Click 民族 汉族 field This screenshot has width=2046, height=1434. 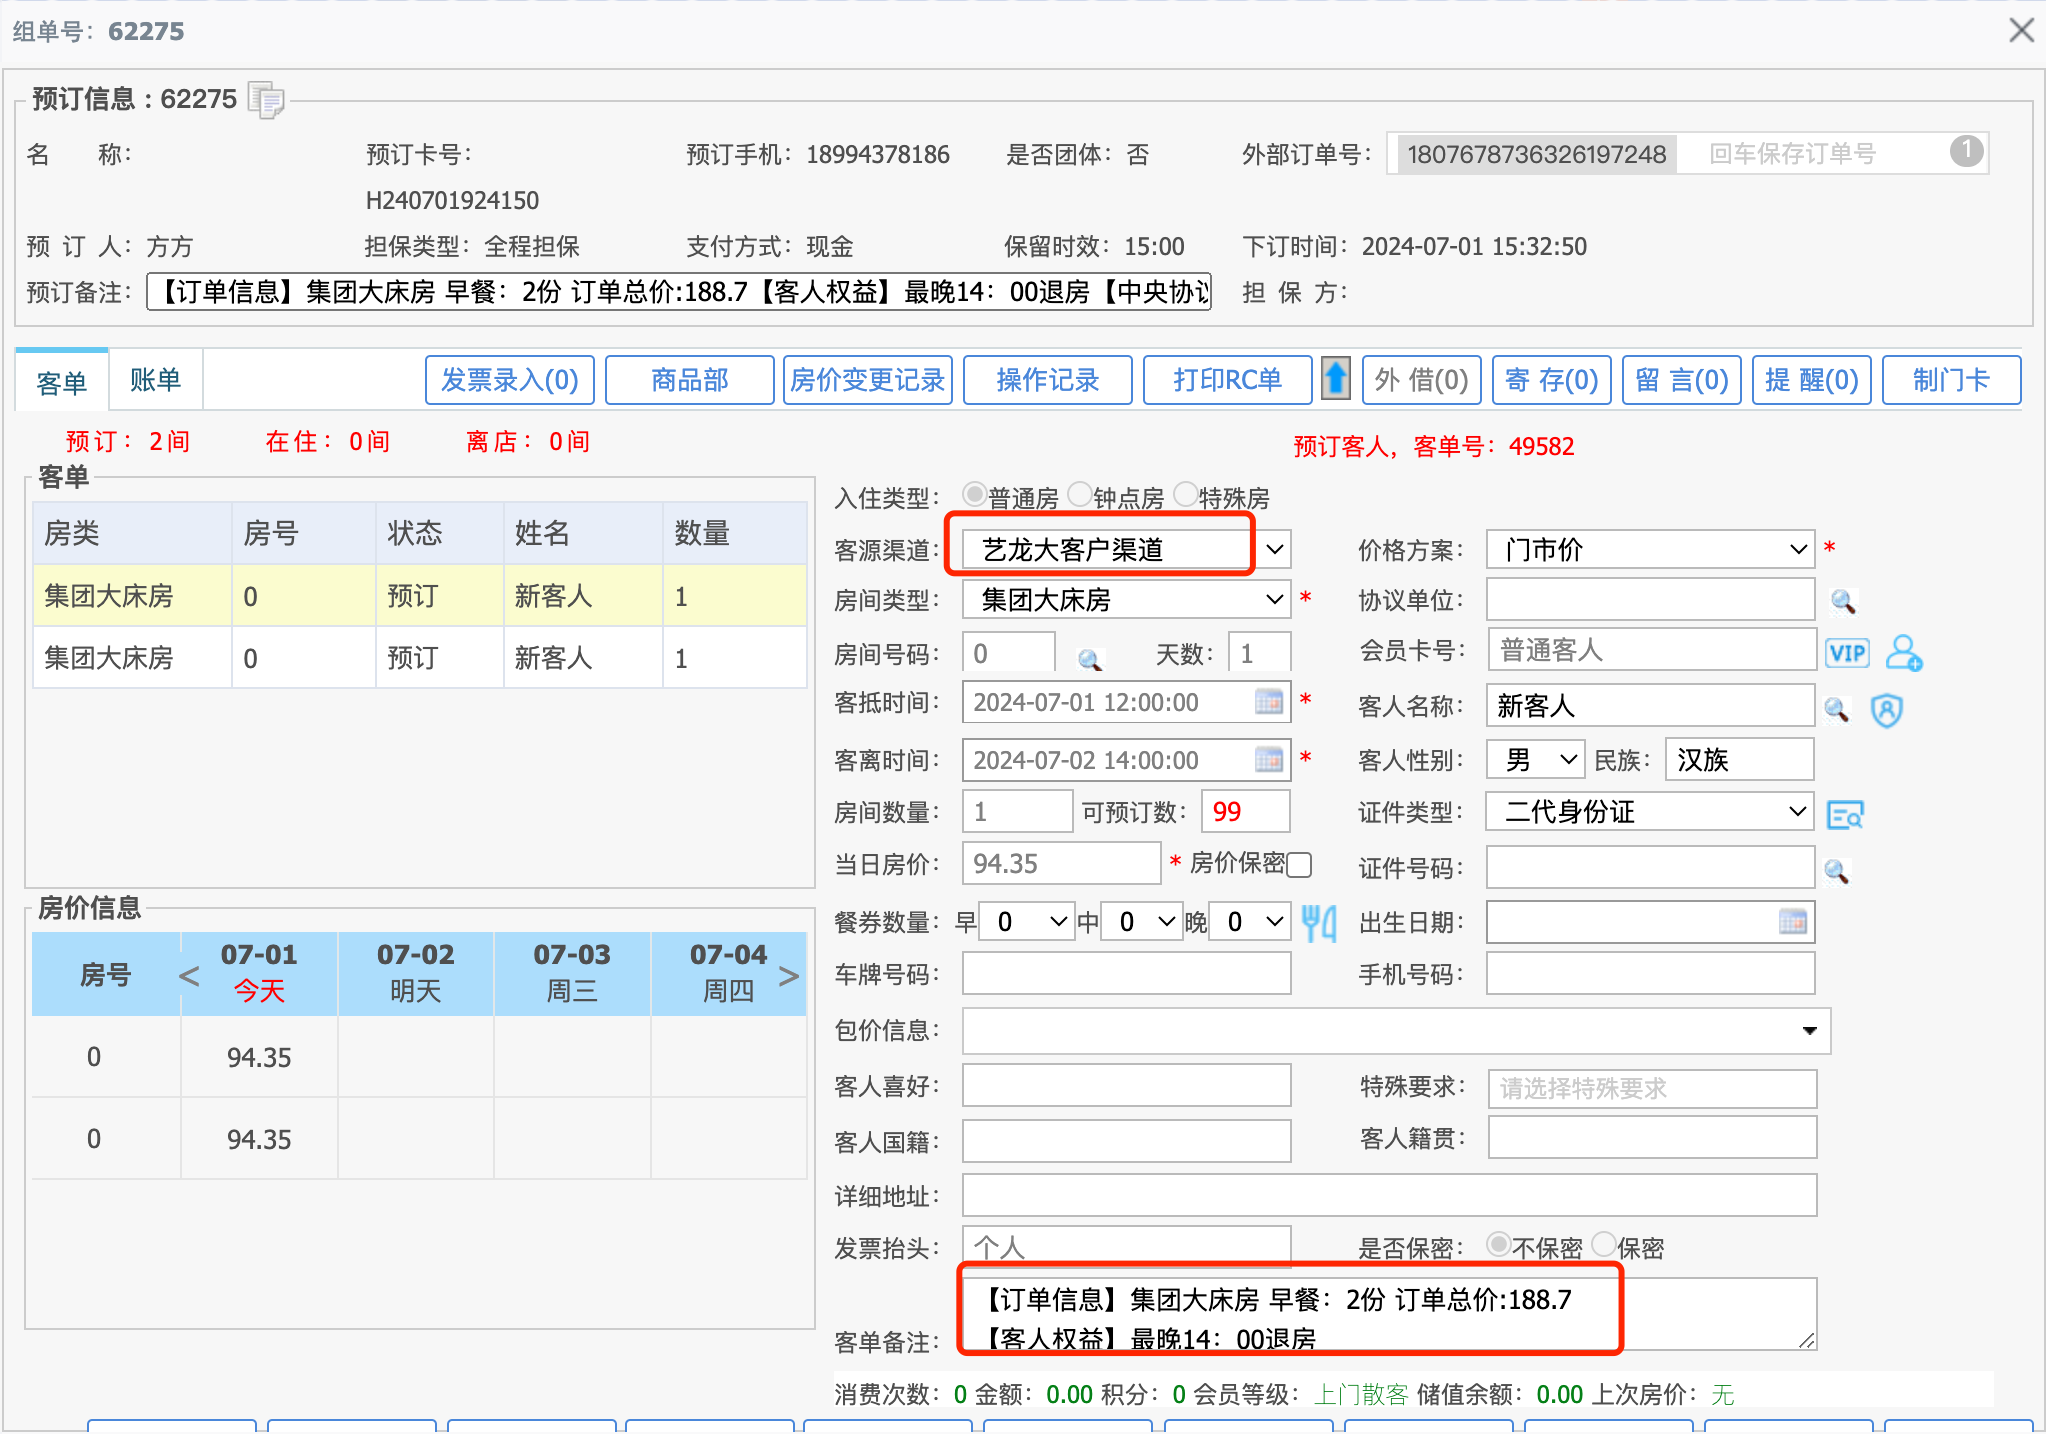click(x=1739, y=759)
